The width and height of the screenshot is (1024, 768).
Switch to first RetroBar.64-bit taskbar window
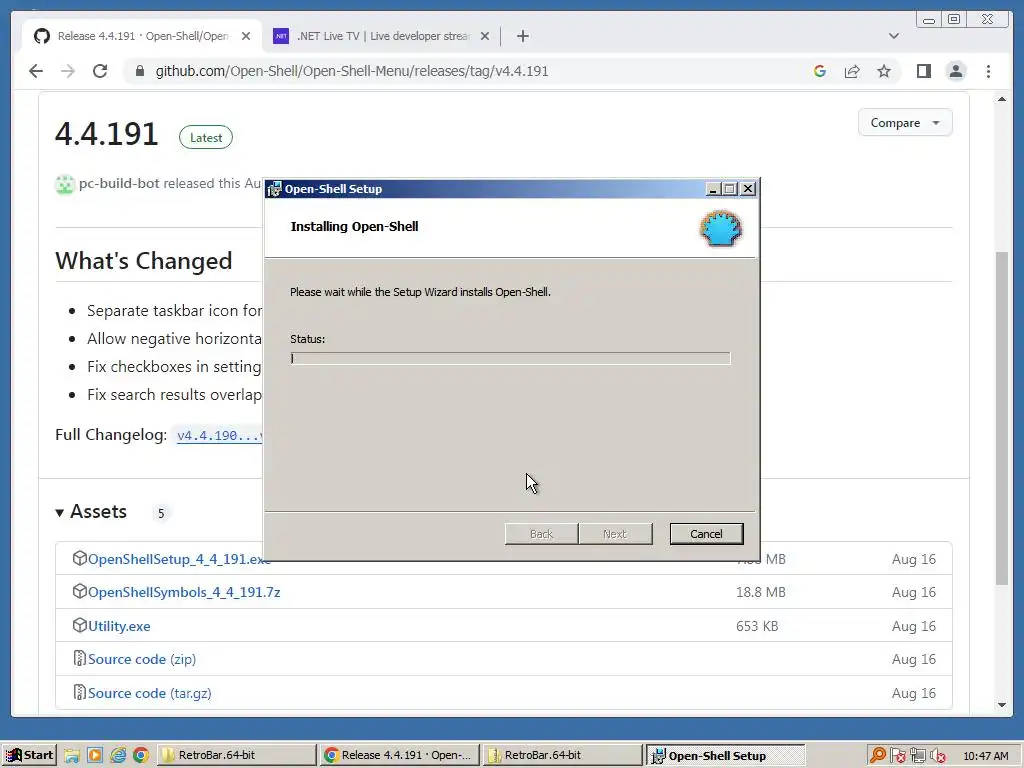pyautogui.click(x=236, y=756)
